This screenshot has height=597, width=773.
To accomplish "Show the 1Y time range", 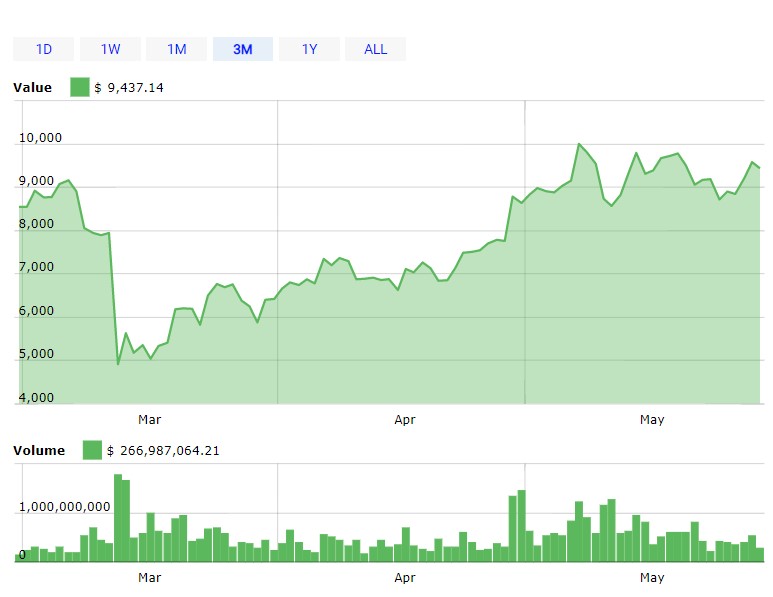I will 309,49.
